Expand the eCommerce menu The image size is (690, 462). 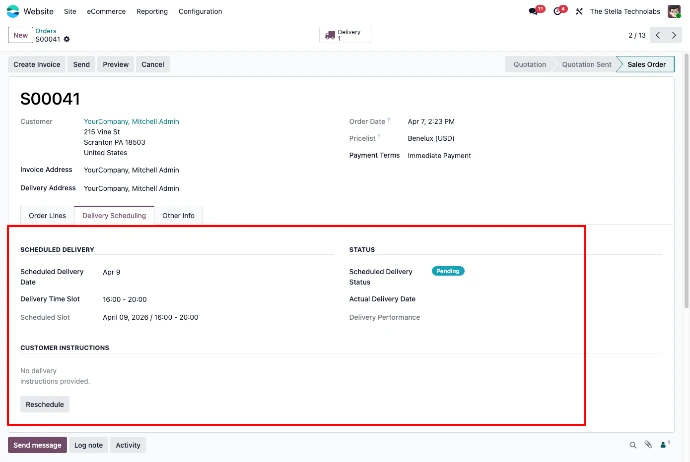pos(106,11)
